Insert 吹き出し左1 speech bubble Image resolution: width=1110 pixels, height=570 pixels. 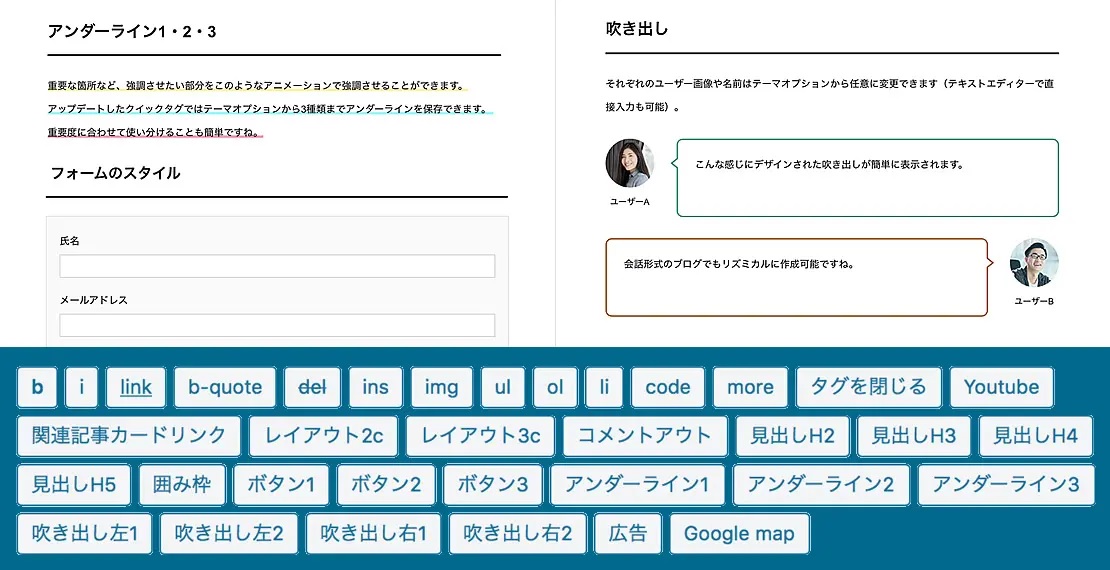click(85, 534)
